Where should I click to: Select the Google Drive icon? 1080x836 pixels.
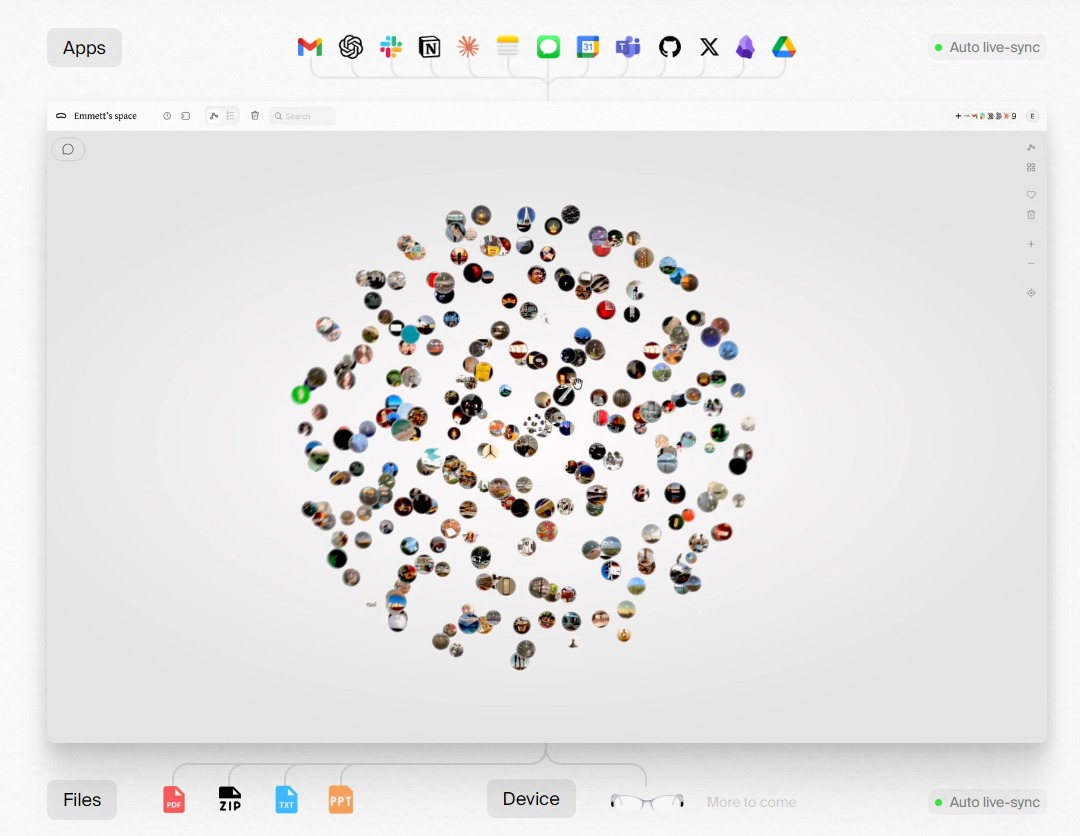click(x=784, y=47)
